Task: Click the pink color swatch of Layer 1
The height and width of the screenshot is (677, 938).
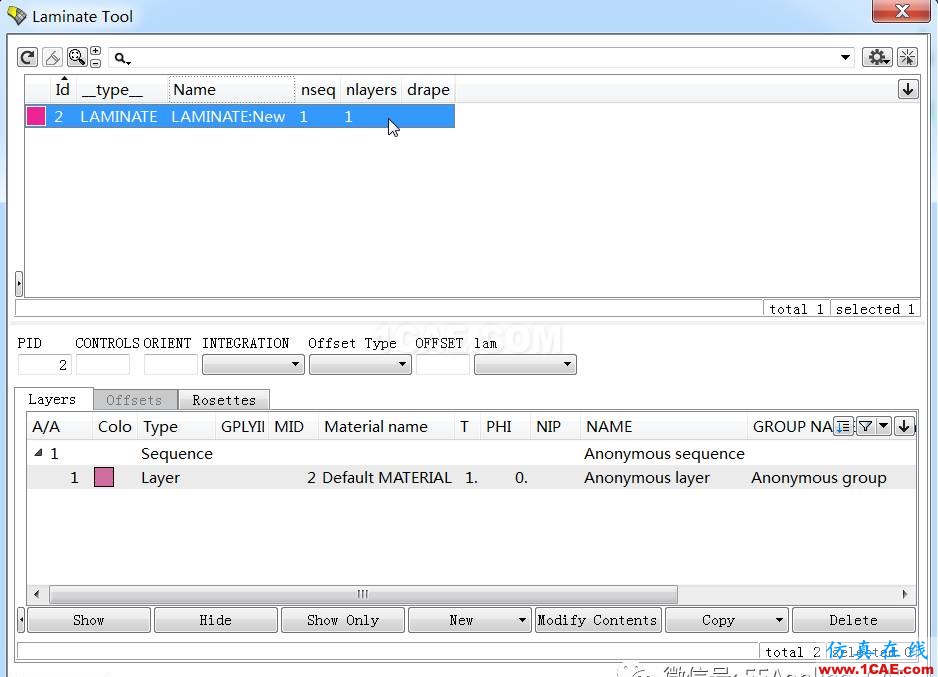Action: pos(104,477)
